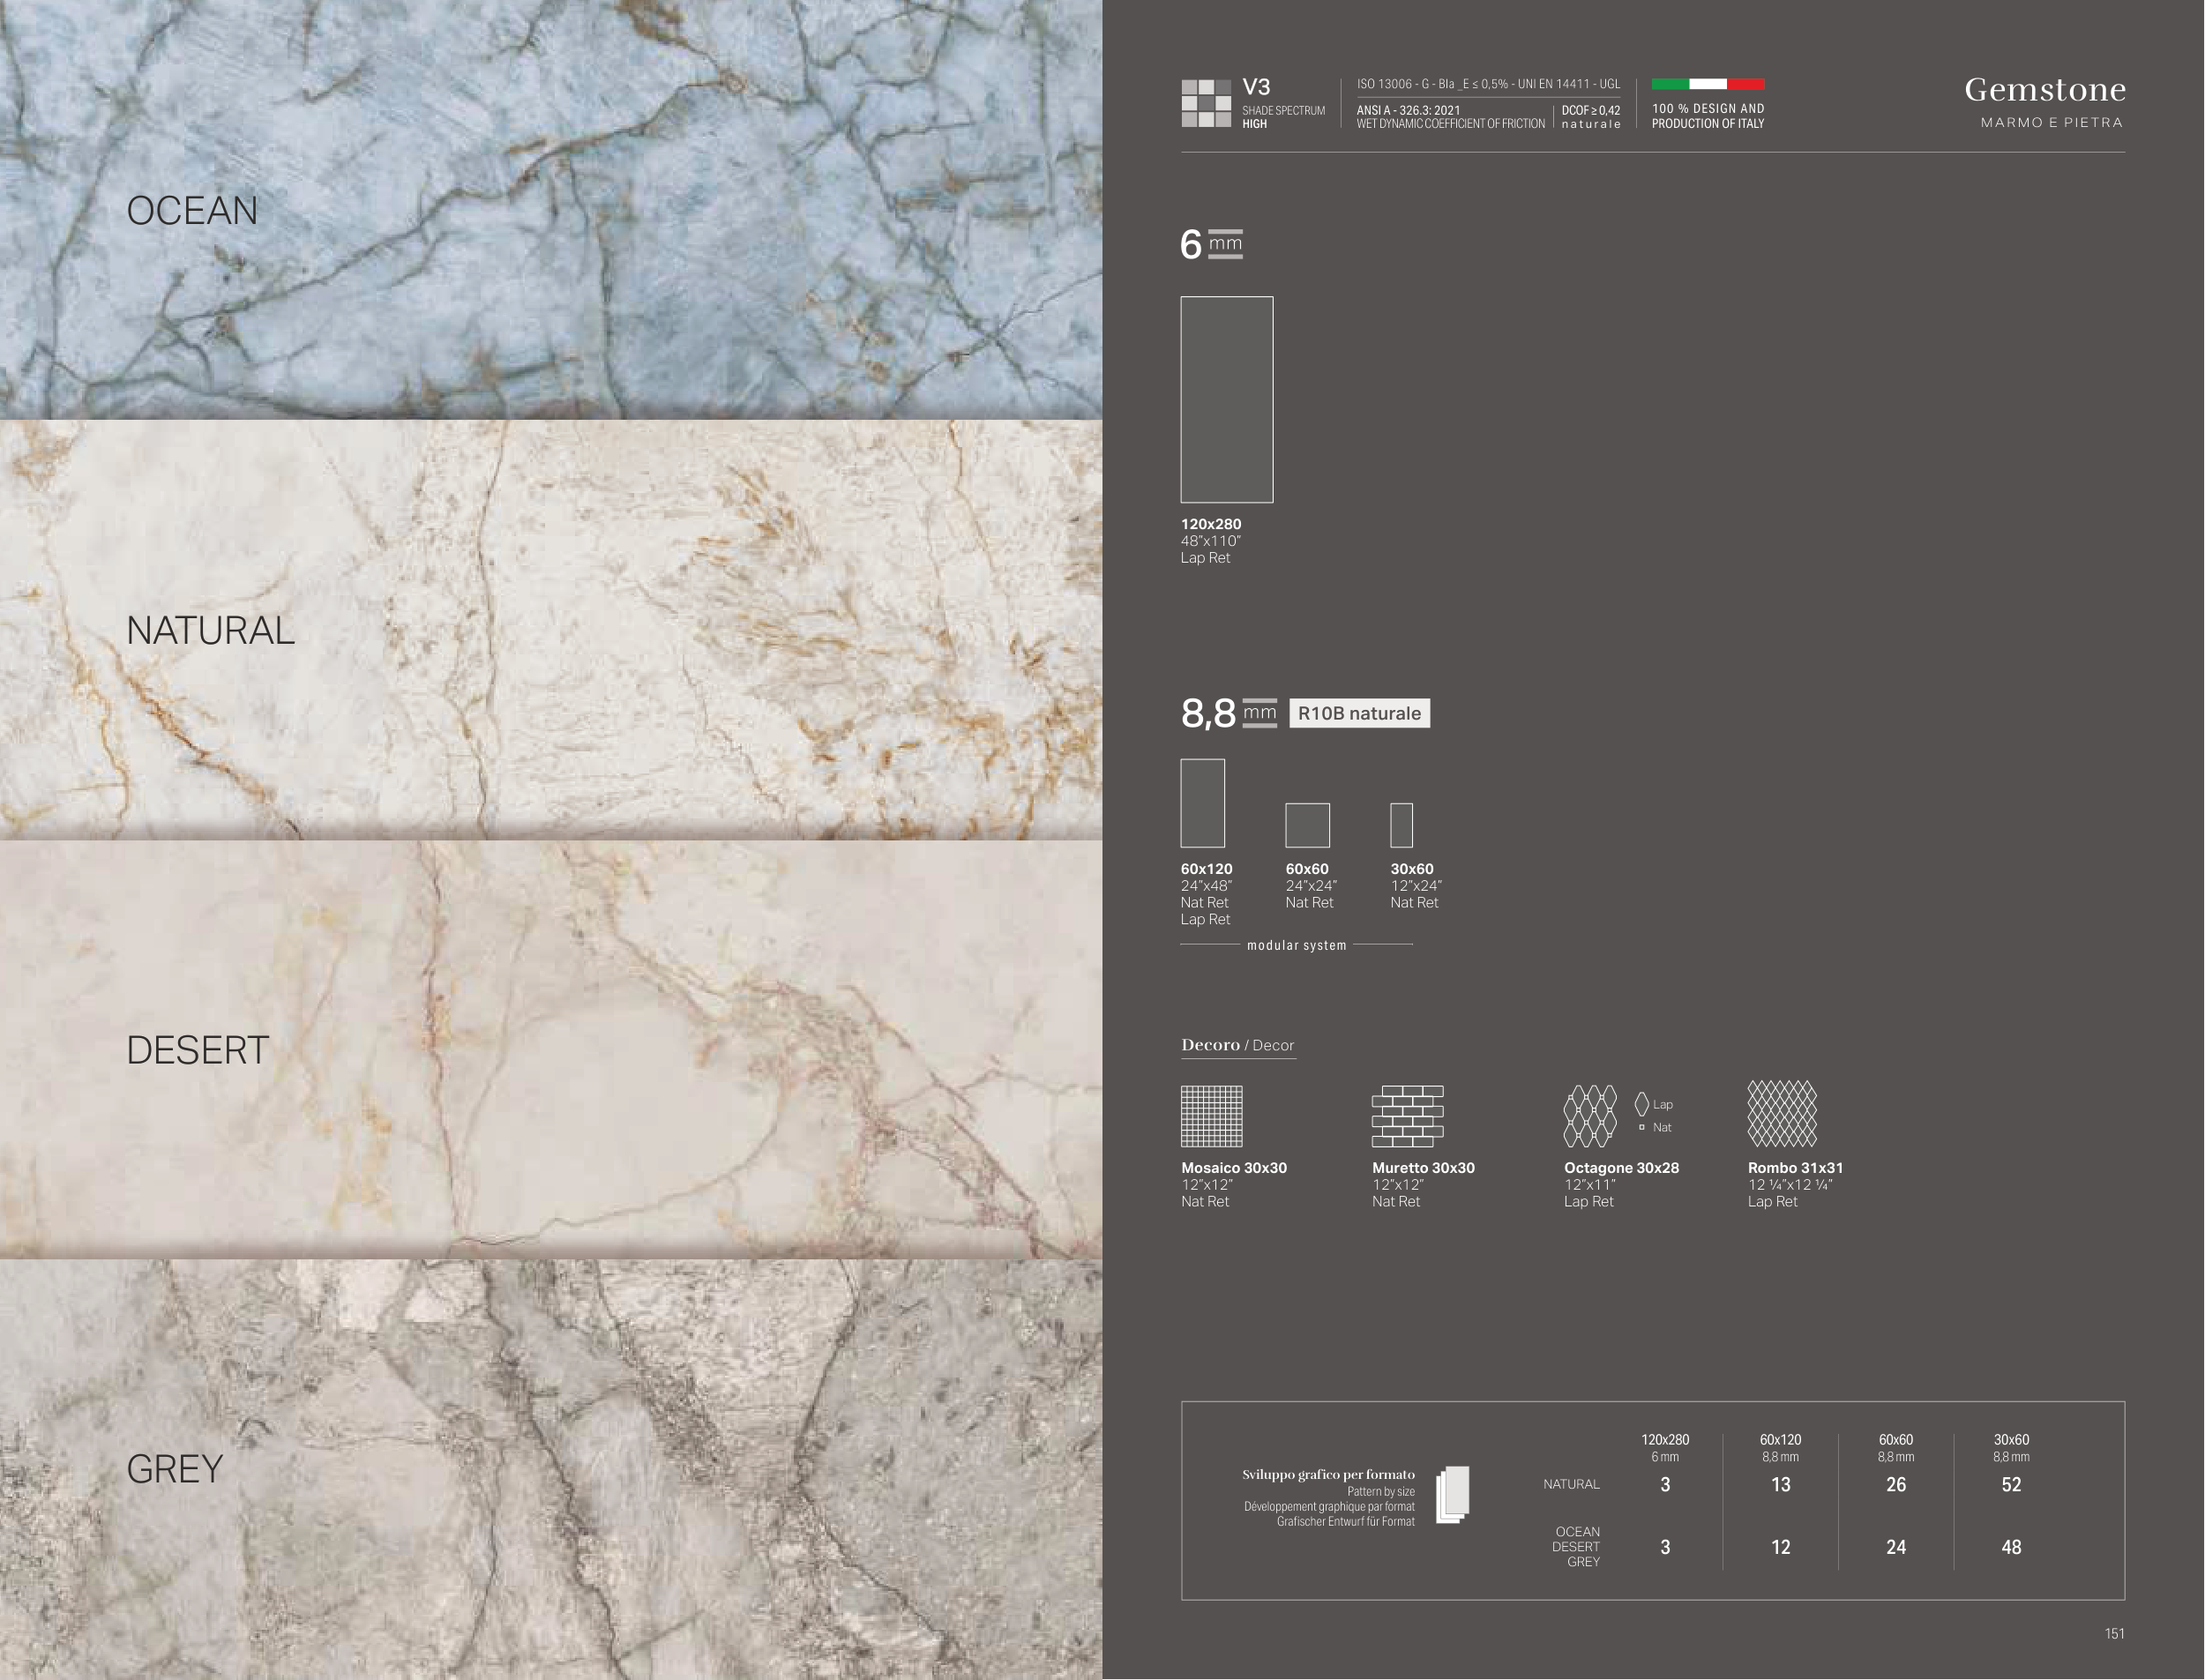Image resolution: width=2205 pixels, height=1680 pixels.
Task: Click the 60x120 tile format outline
Action: point(1202,803)
